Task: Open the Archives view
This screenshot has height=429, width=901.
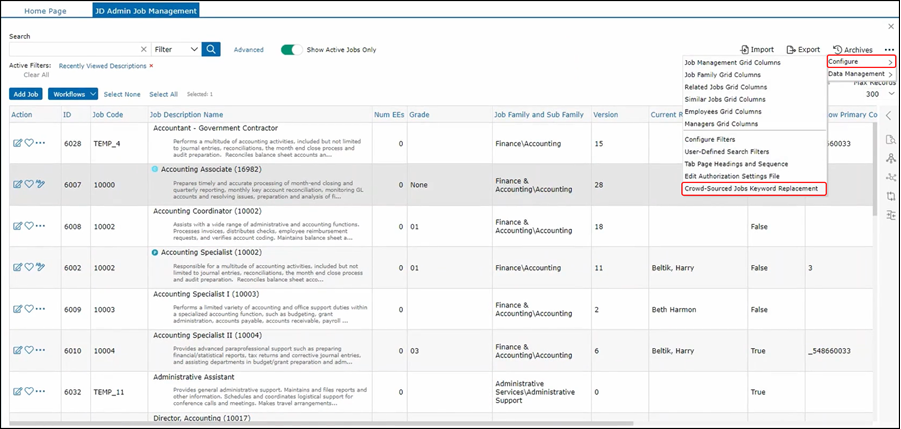Action: click(x=852, y=49)
